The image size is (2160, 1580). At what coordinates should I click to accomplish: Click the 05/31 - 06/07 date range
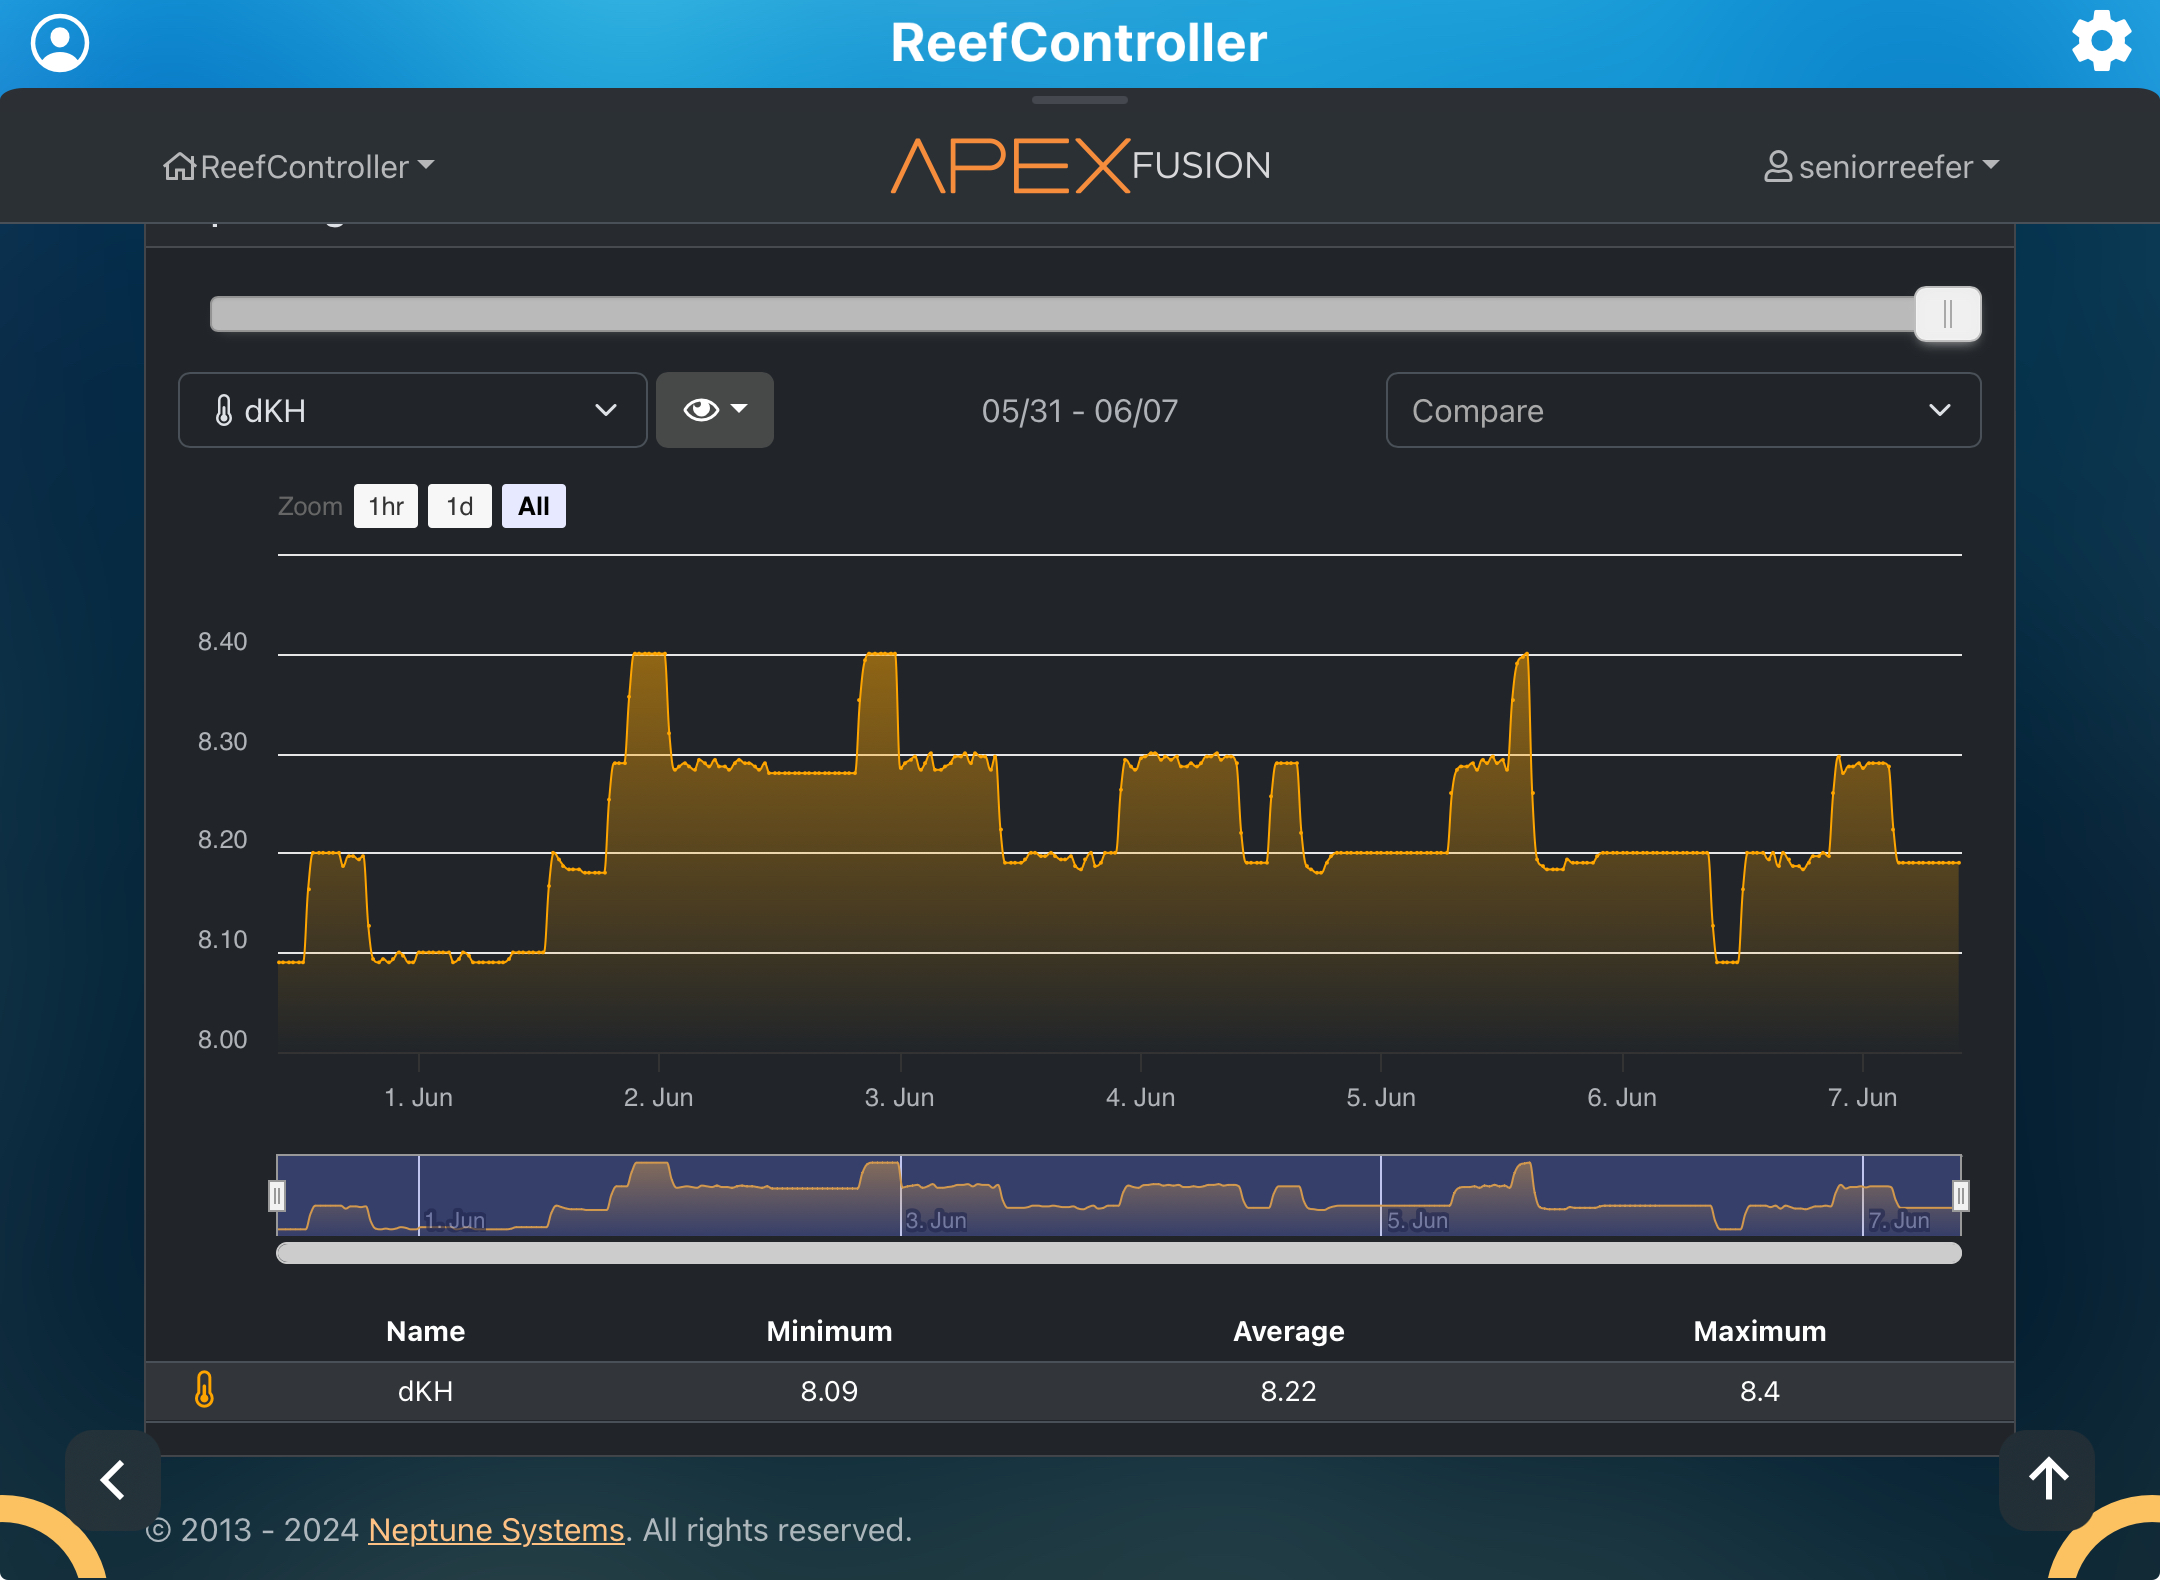point(1079,411)
